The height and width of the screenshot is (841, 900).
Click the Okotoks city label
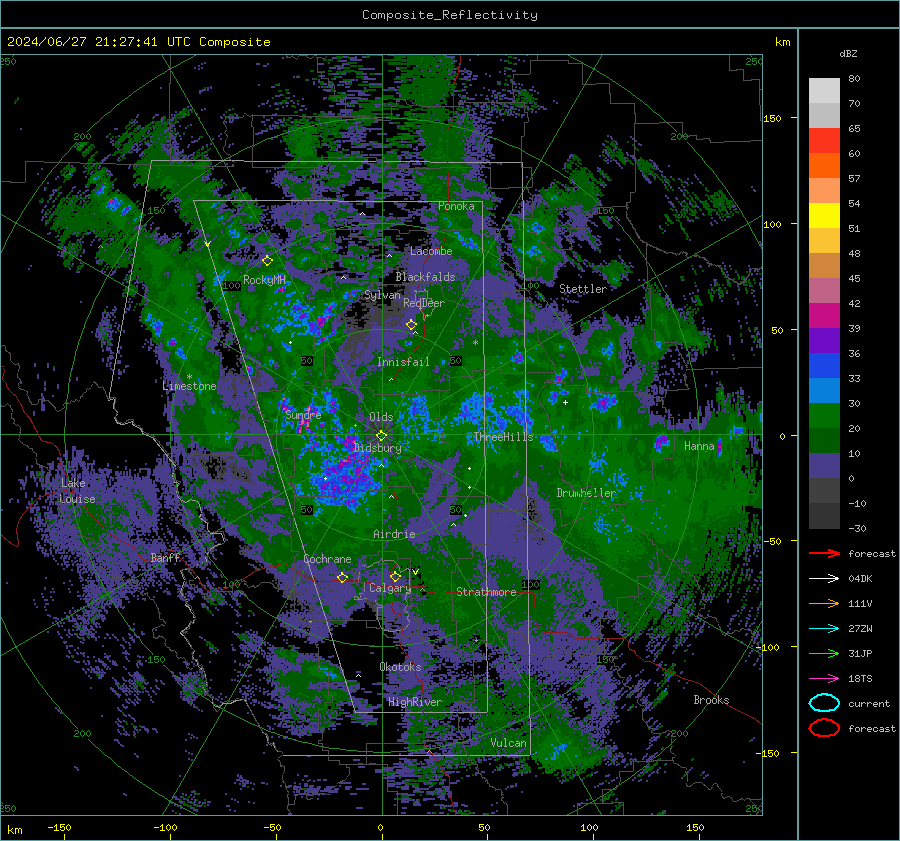coord(400,667)
